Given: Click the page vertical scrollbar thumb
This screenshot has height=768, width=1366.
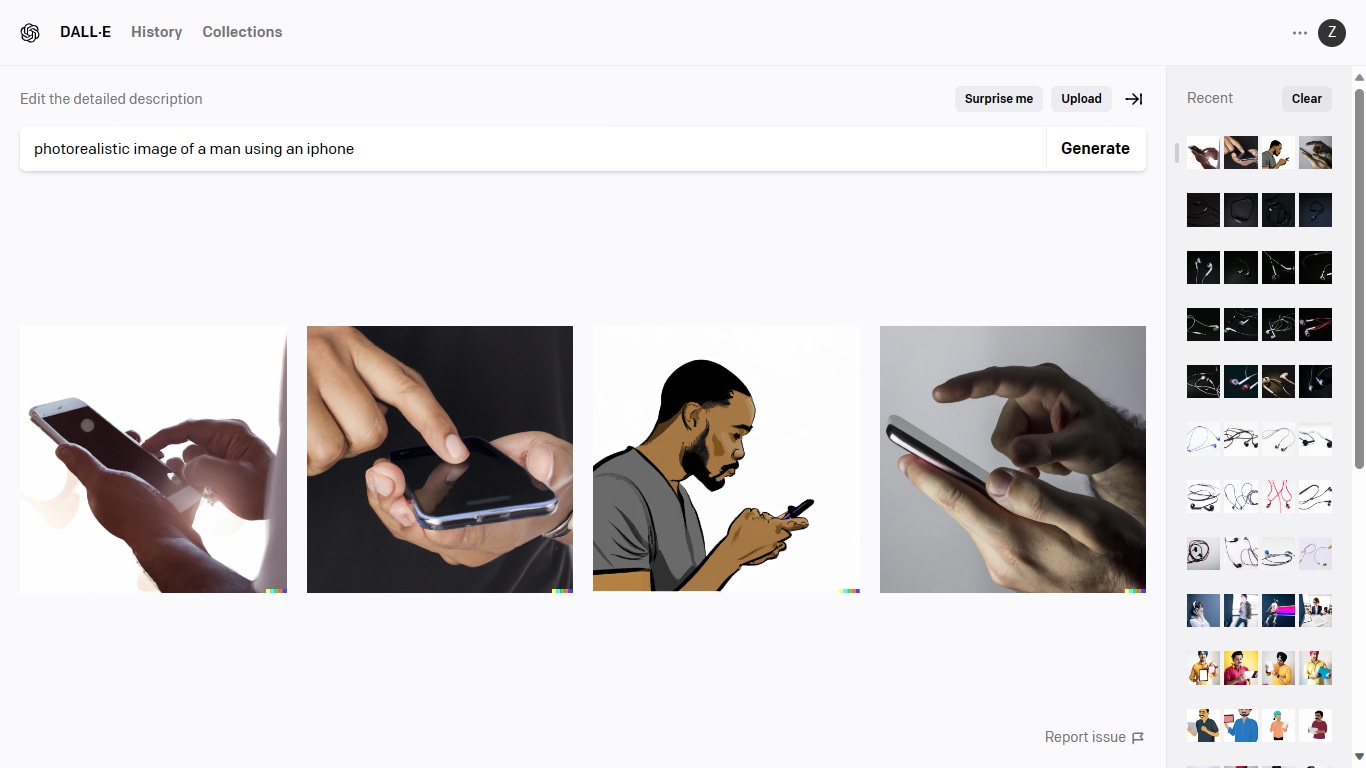Looking at the screenshot, I should point(1359,278).
